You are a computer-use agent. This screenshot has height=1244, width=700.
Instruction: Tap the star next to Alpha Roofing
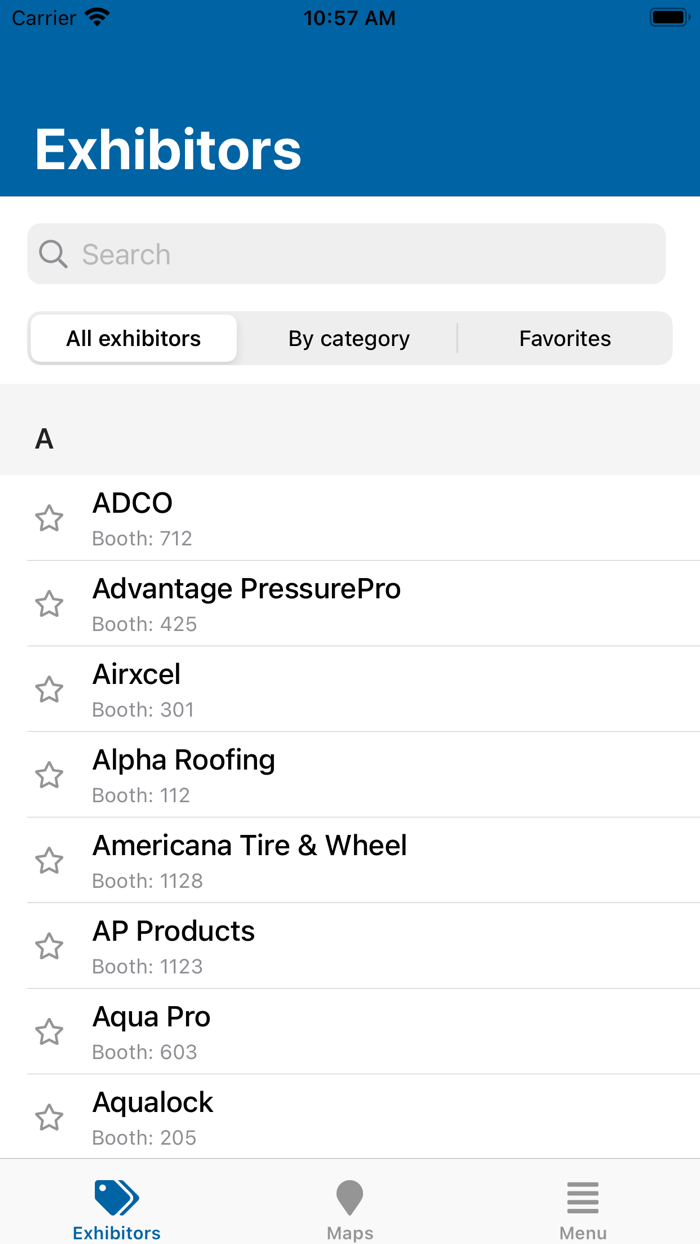pyautogui.click(x=49, y=775)
